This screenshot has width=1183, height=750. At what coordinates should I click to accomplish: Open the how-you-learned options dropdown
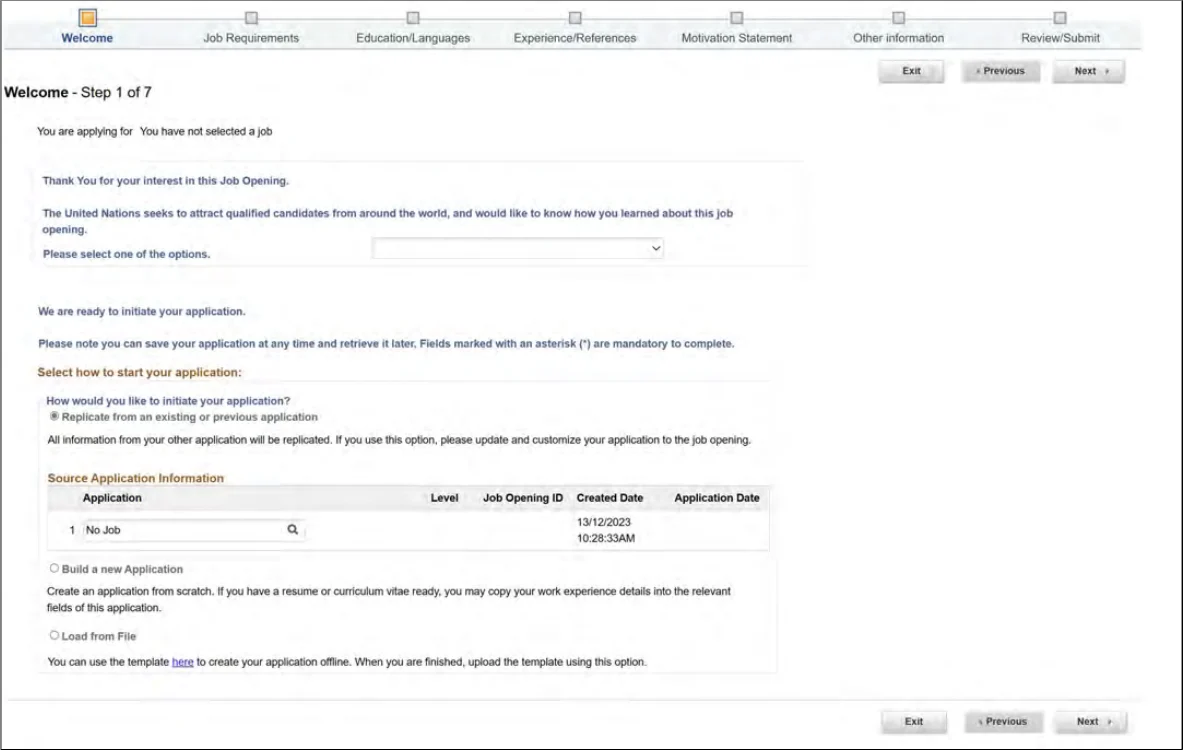(518, 248)
